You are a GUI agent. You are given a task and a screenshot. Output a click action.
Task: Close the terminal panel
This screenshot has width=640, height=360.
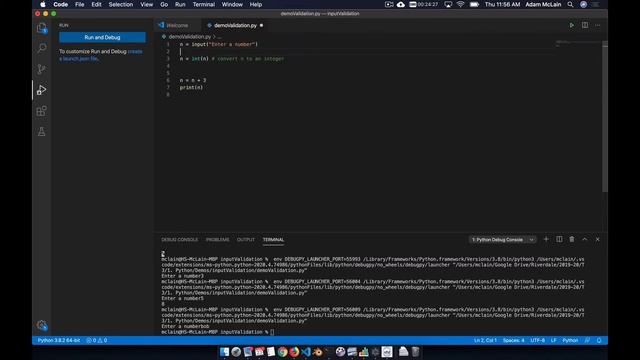pos(598,239)
